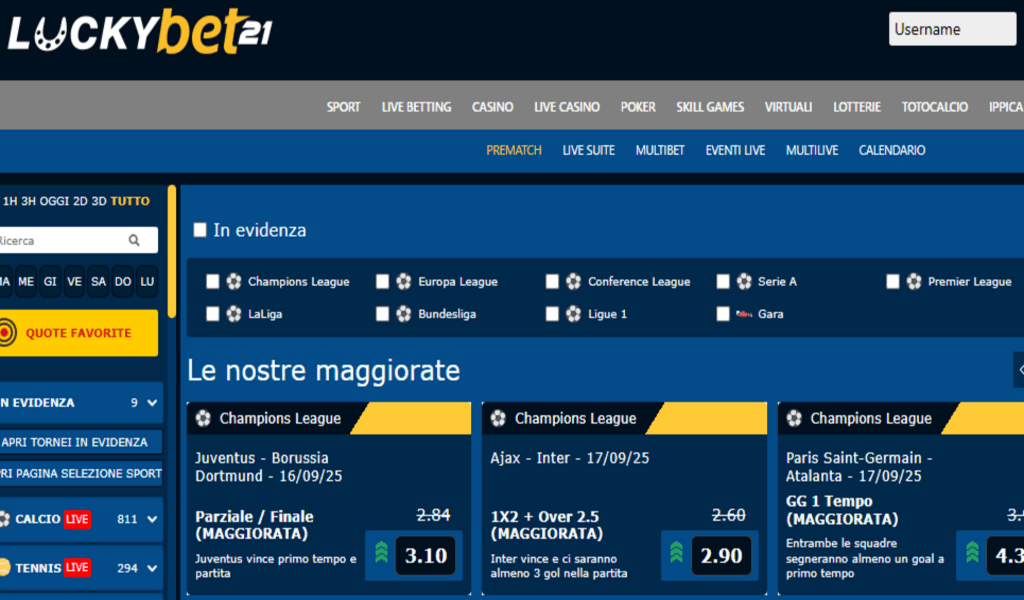Expand the Calcio section chevron
The image size is (1024, 600).
pos(152,519)
